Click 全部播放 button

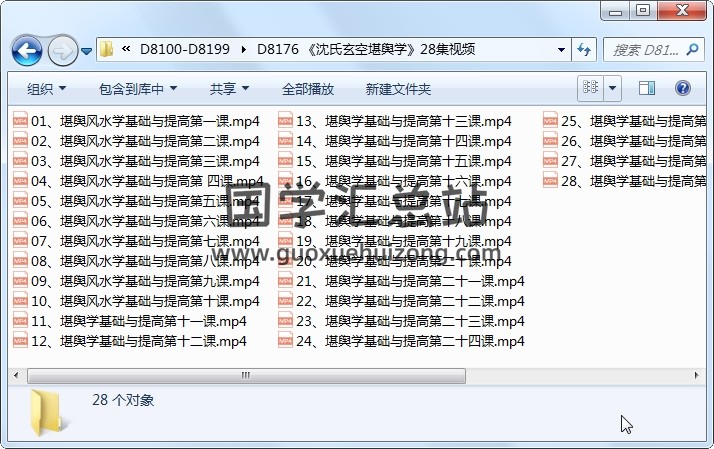click(x=308, y=89)
